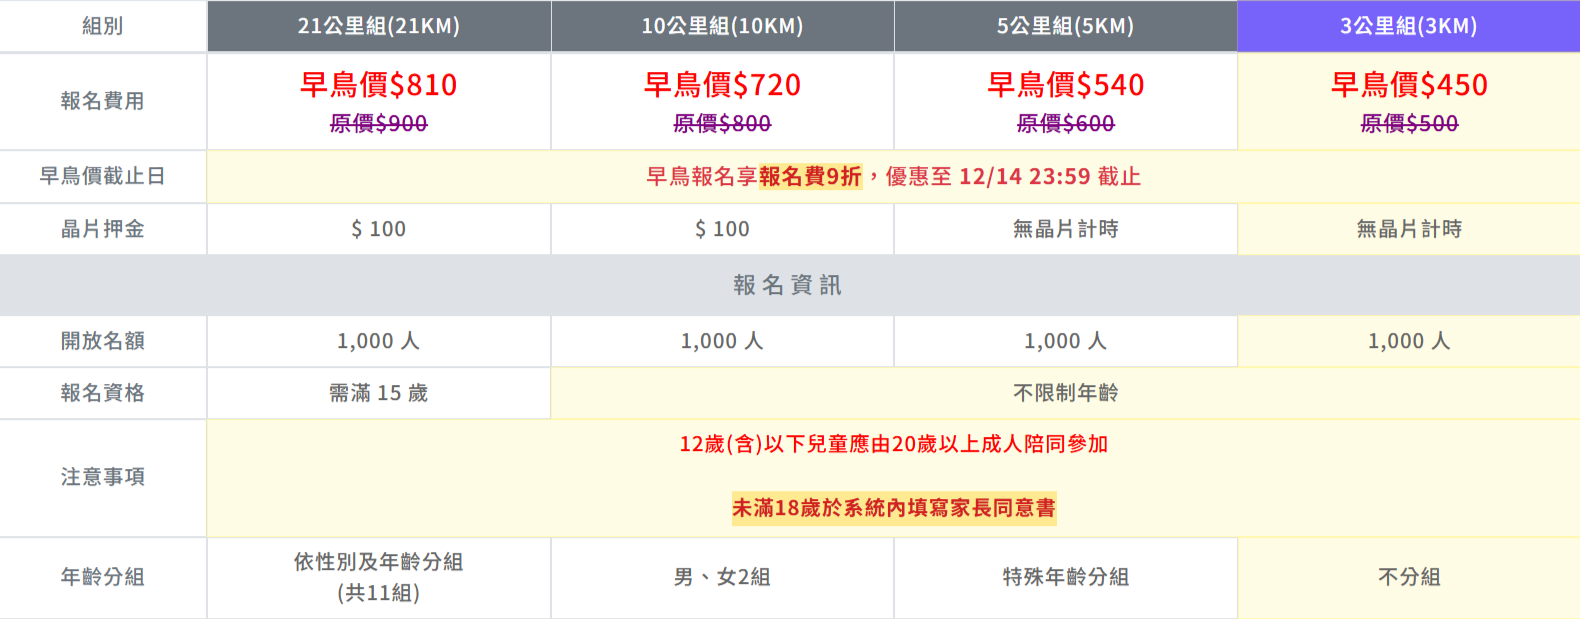This screenshot has width=1580, height=619.
Task: Select the 早鳥價$540 early bird price
Action: (1065, 85)
